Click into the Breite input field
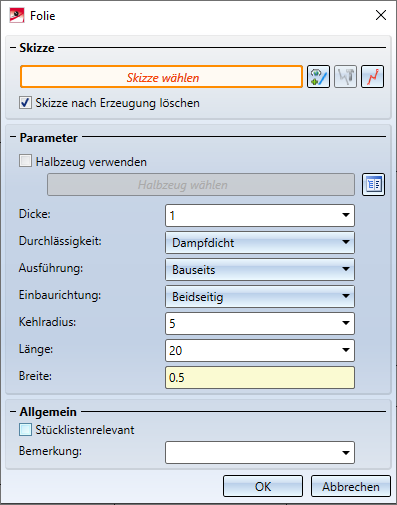397x505 pixels. pyautogui.click(x=260, y=377)
